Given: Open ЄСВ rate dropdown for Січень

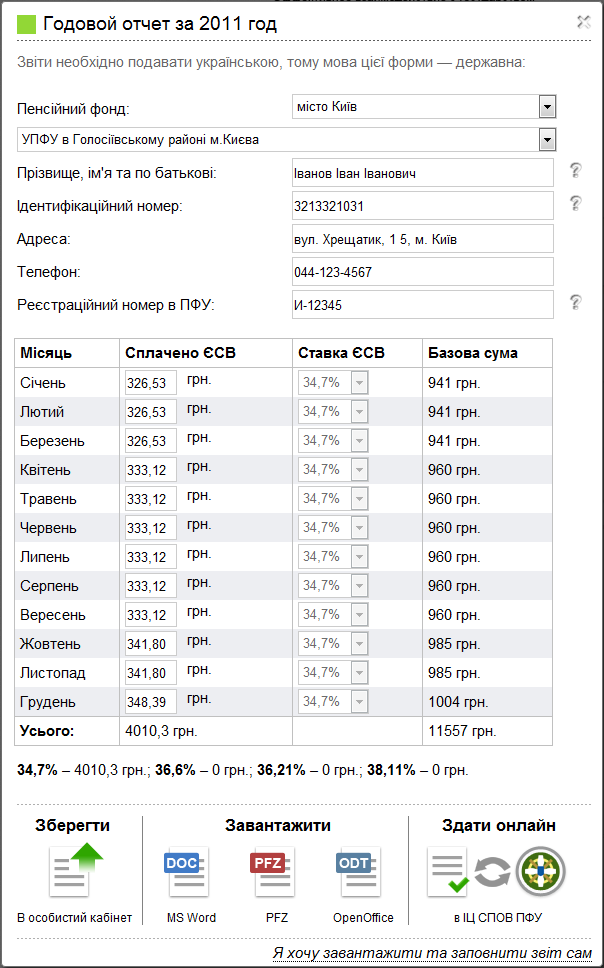Looking at the screenshot, I should tap(358, 382).
